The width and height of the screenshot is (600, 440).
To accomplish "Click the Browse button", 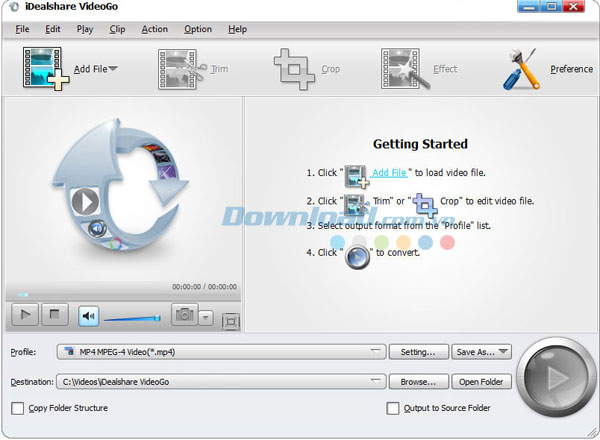I will tap(419, 382).
